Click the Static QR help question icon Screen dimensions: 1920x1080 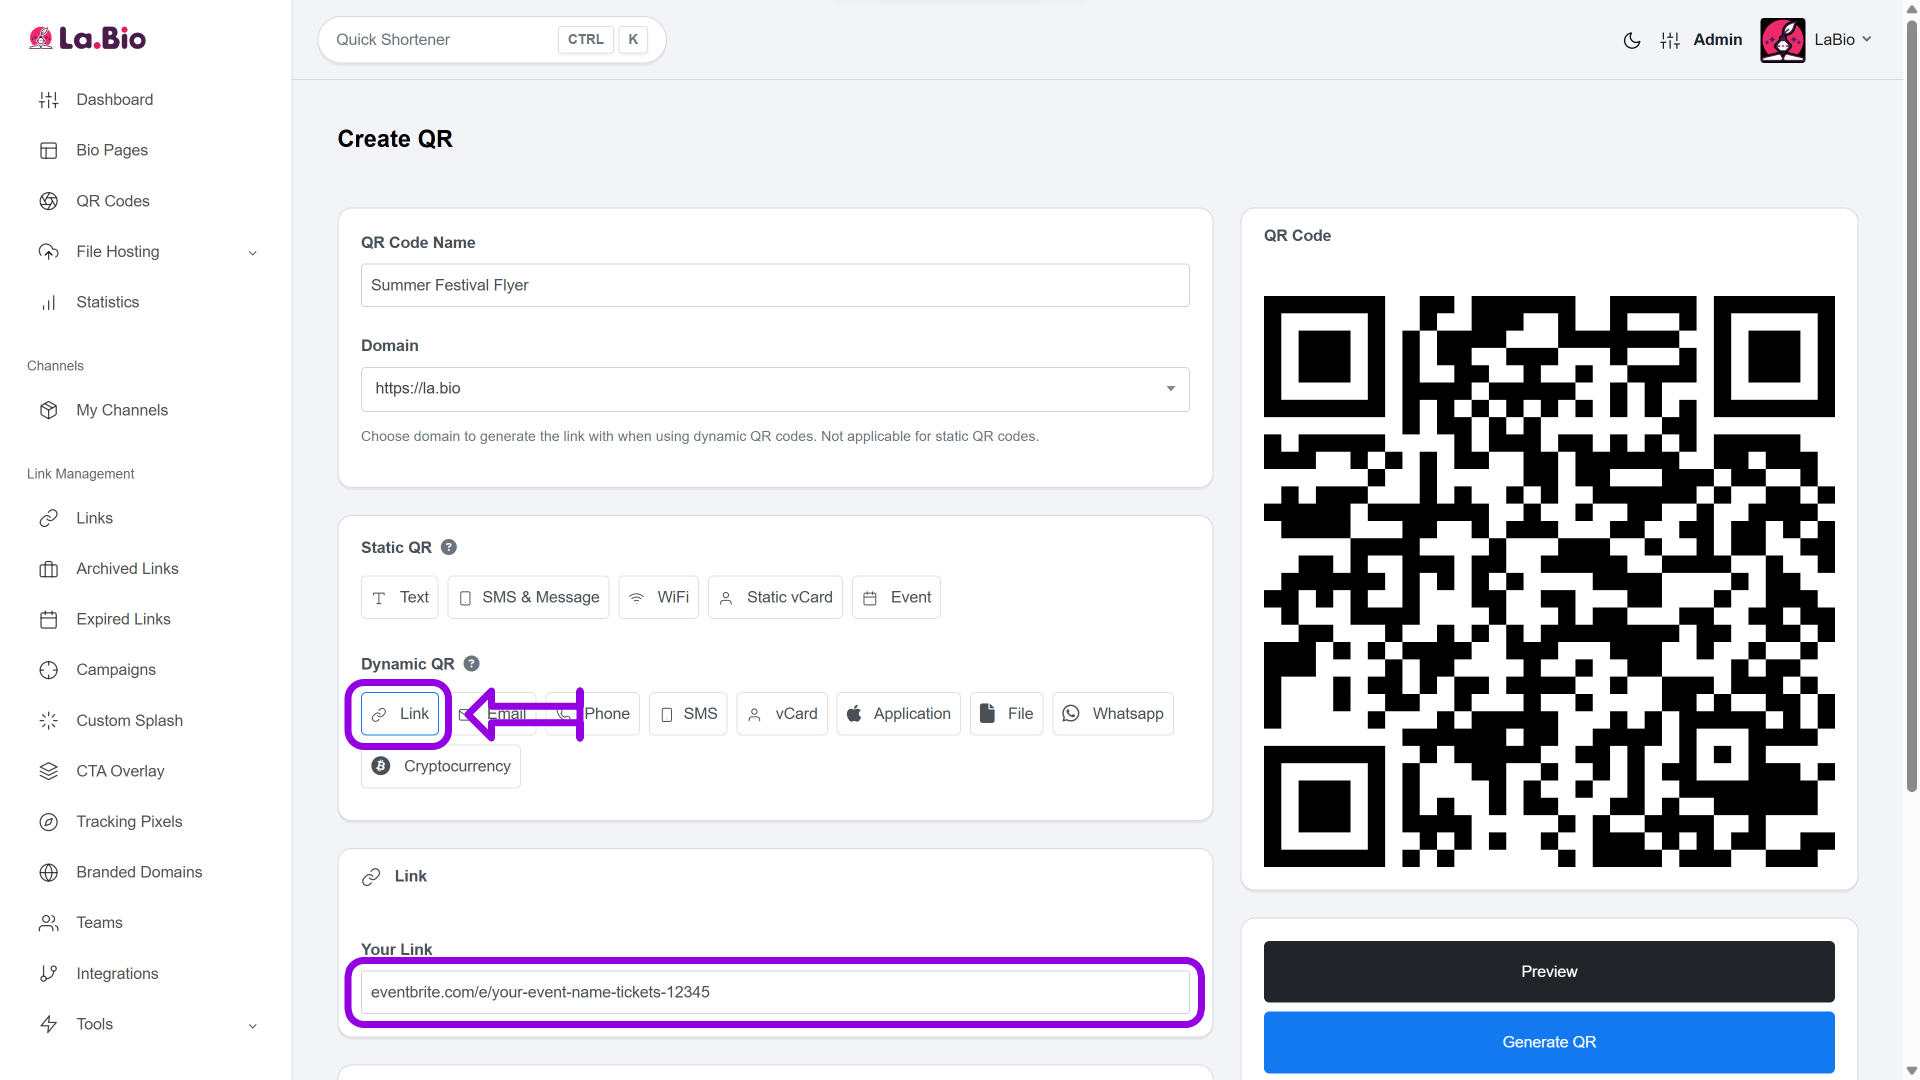pos(449,547)
